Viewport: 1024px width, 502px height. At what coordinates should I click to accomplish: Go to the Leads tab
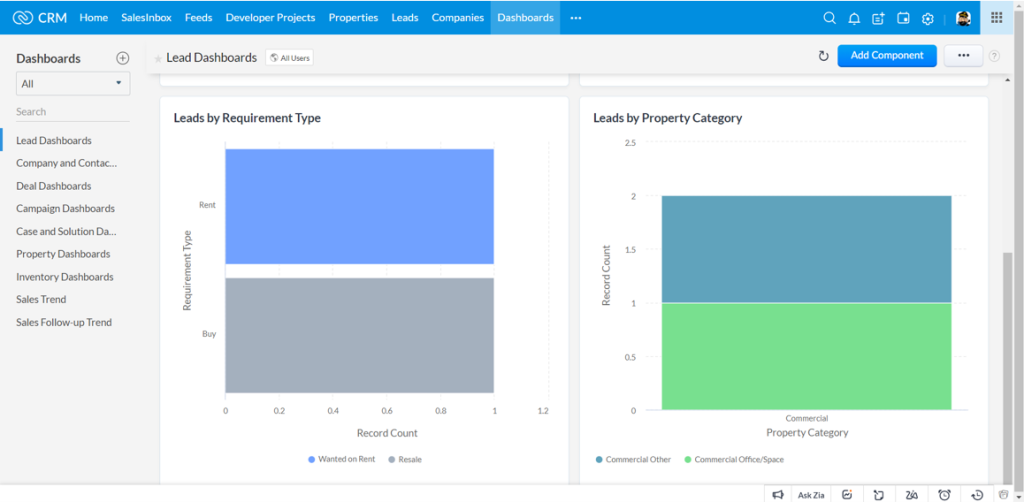tap(405, 18)
